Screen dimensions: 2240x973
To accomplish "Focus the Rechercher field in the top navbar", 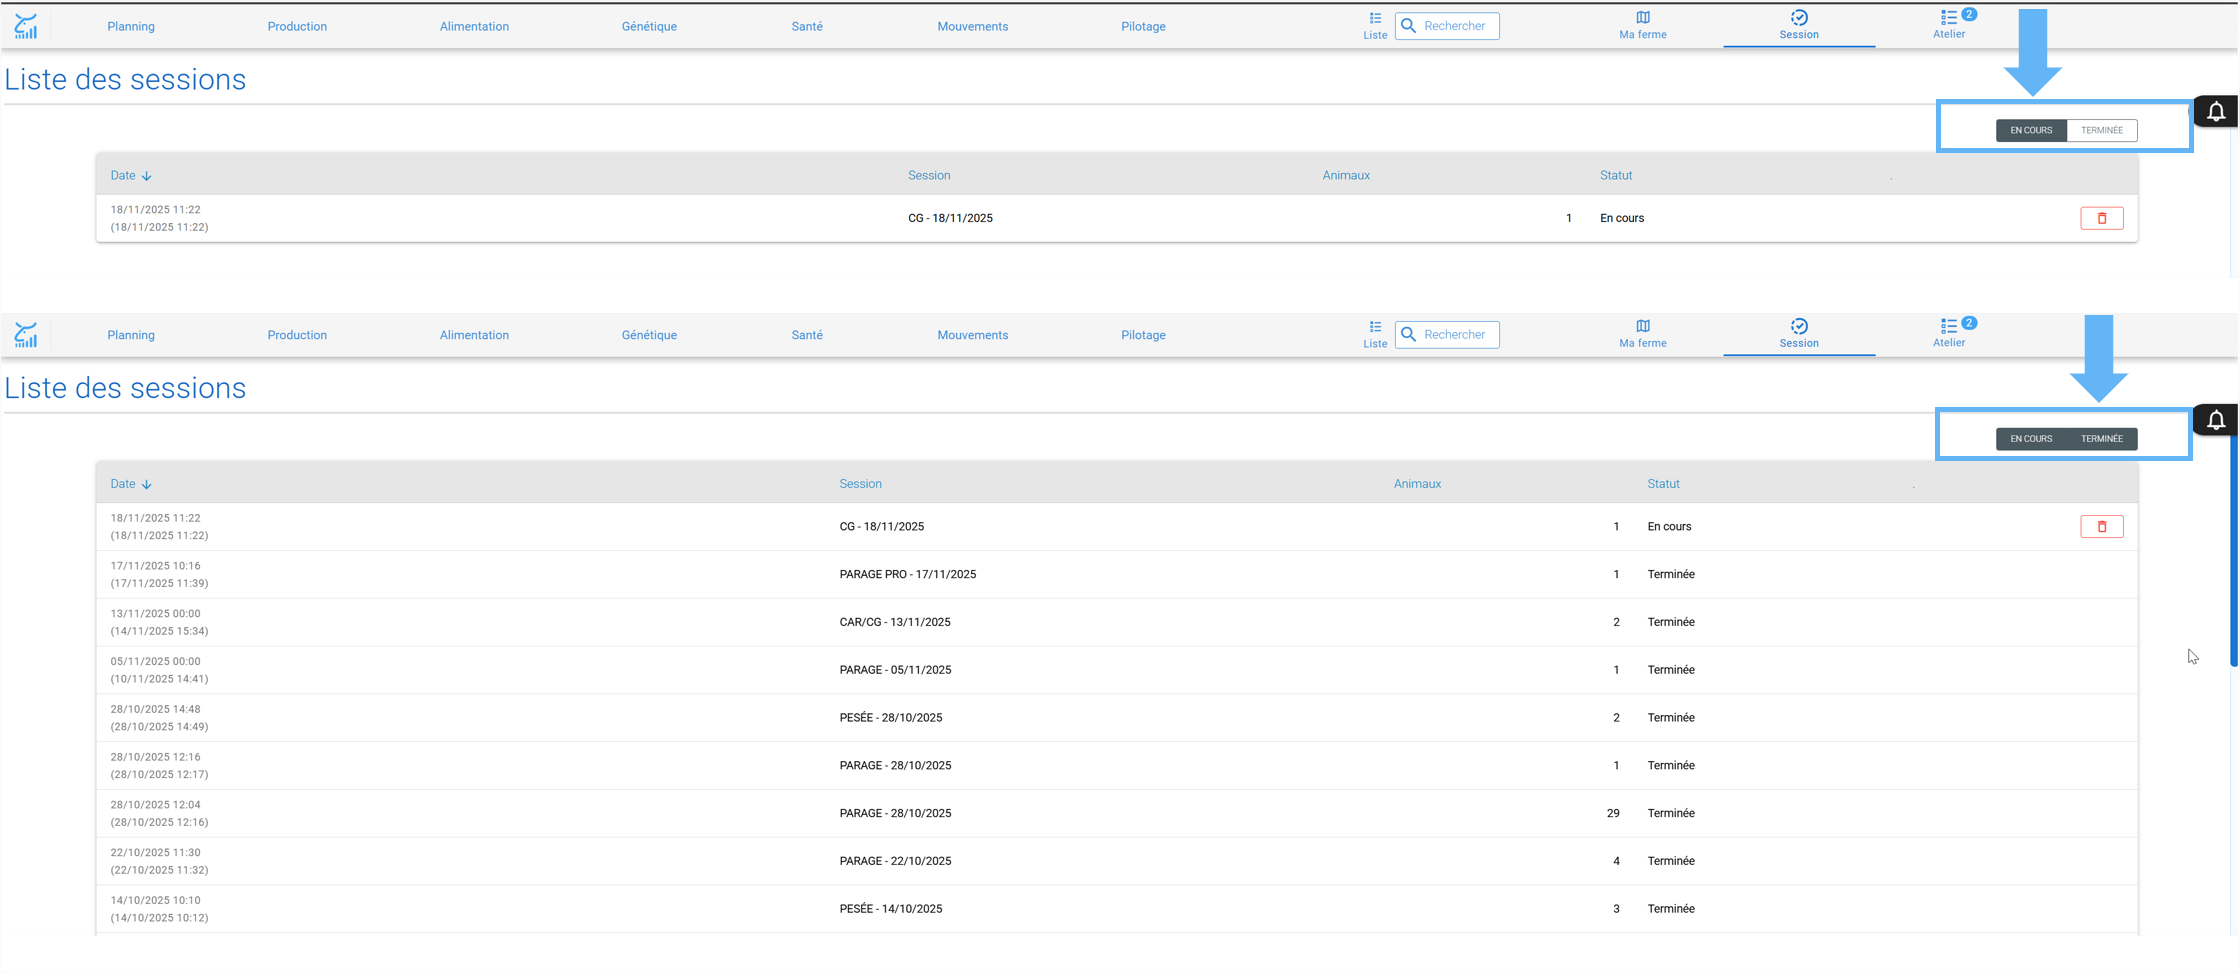I will [1447, 26].
